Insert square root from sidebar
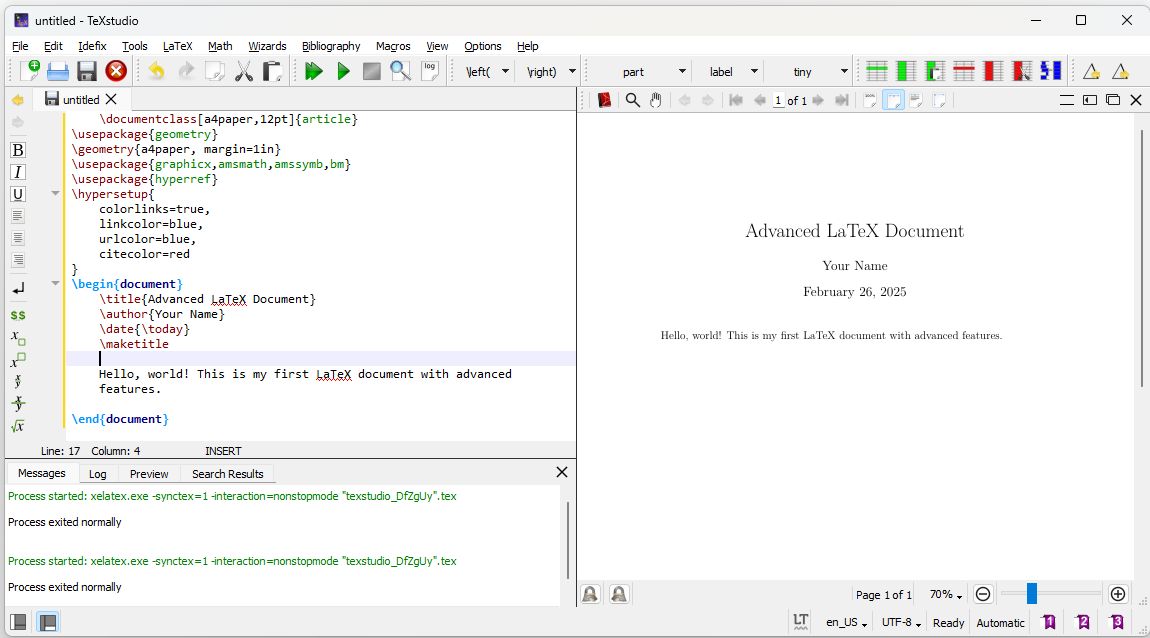Viewport: 1150px width, 638px height. [18, 426]
